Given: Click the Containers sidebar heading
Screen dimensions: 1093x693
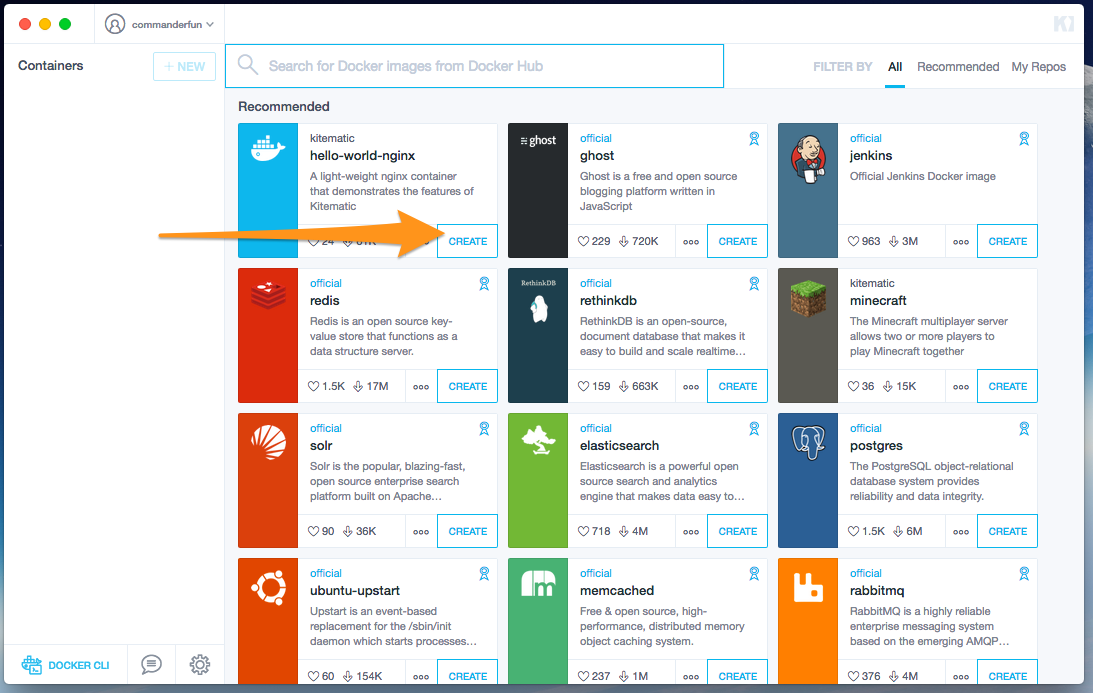Looking at the screenshot, I should 50,66.
